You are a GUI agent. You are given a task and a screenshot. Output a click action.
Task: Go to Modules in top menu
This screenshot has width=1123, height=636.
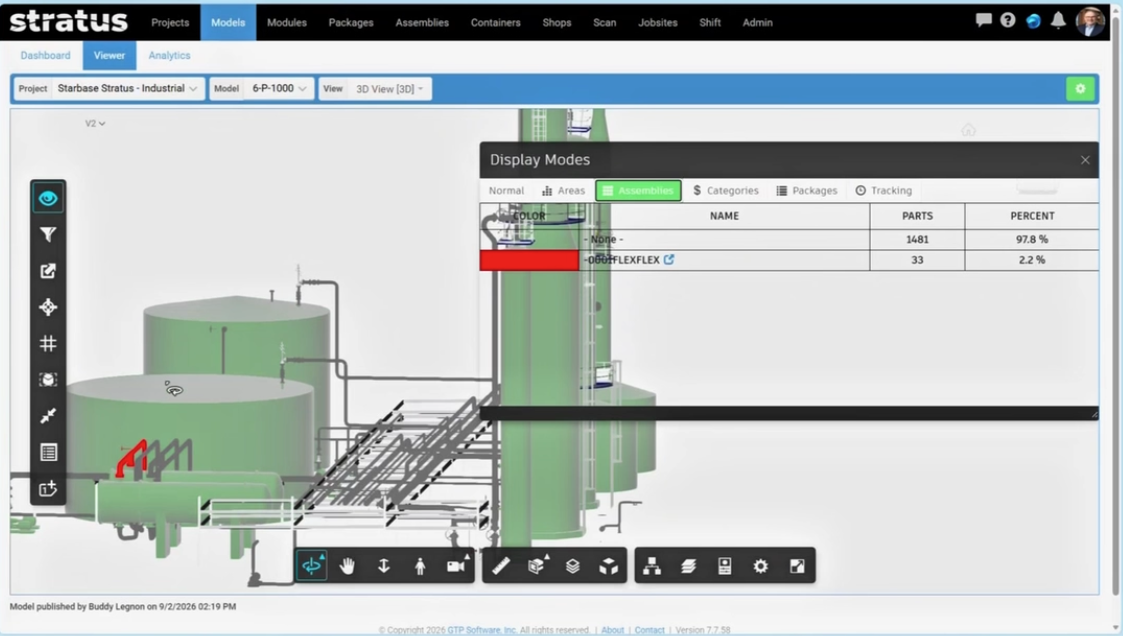(x=286, y=22)
